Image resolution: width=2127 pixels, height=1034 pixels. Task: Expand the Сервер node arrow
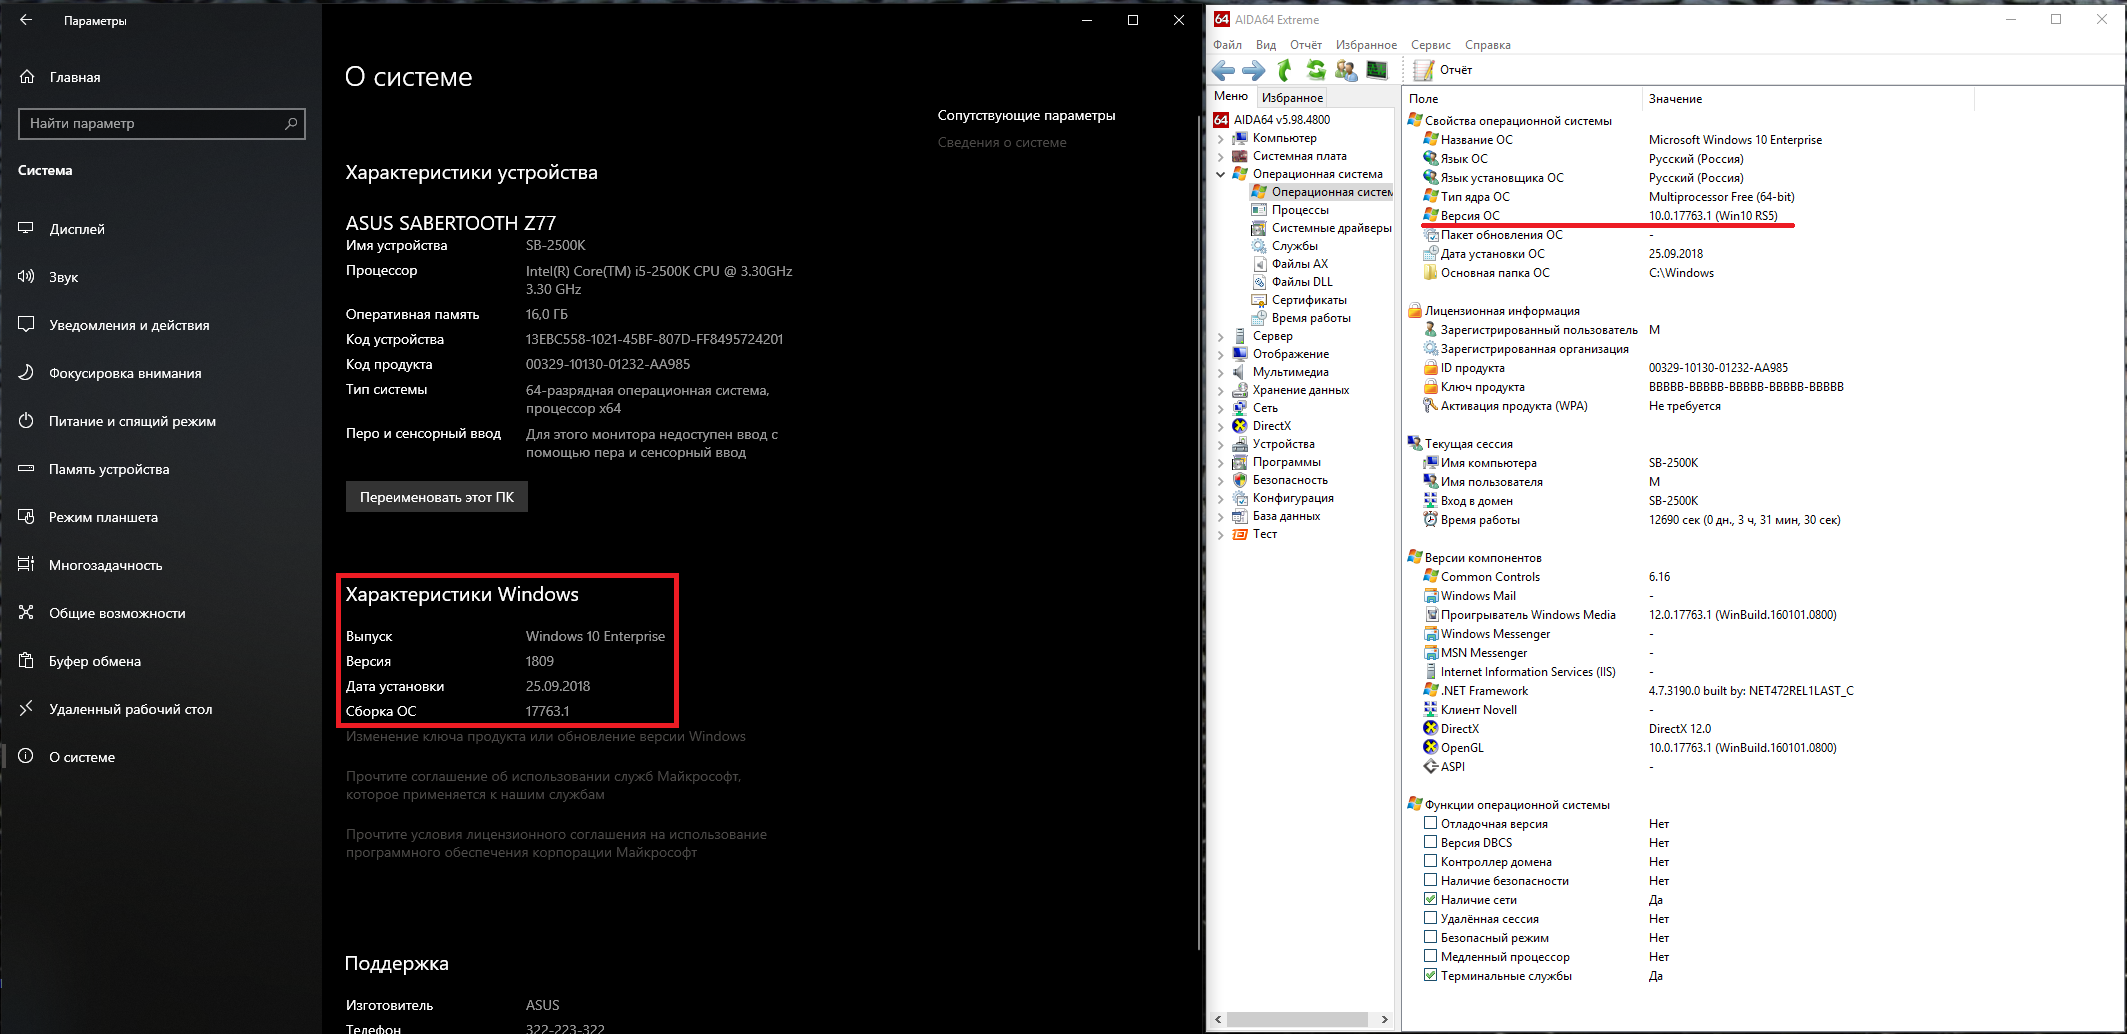coord(1220,337)
